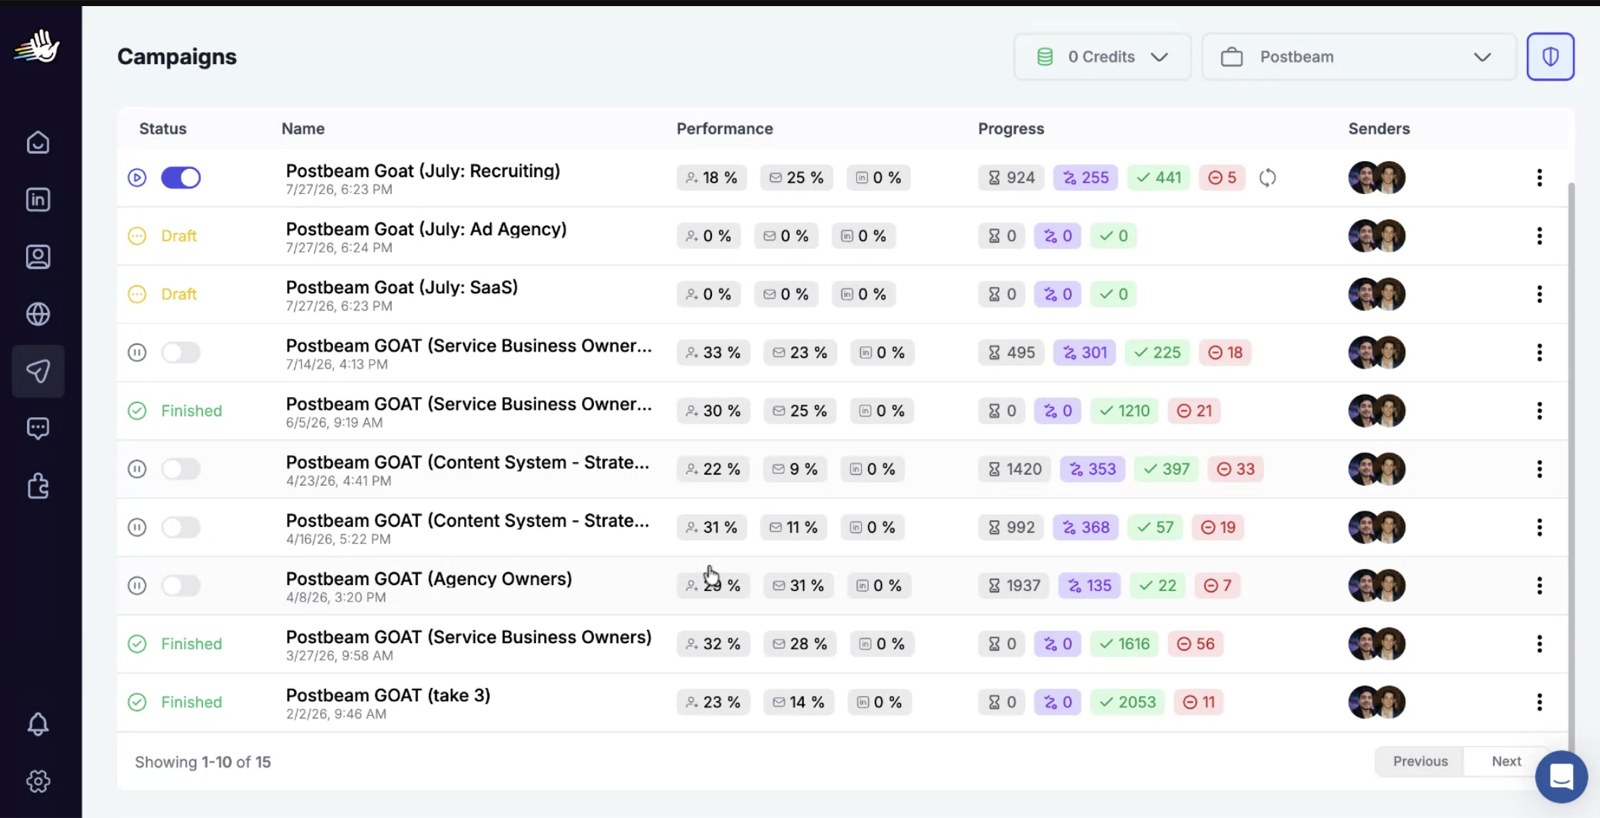Enable the 4/16/26 Content System campaign toggle
The width and height of the screenshot is (1600, 818).
click(181, 527)
